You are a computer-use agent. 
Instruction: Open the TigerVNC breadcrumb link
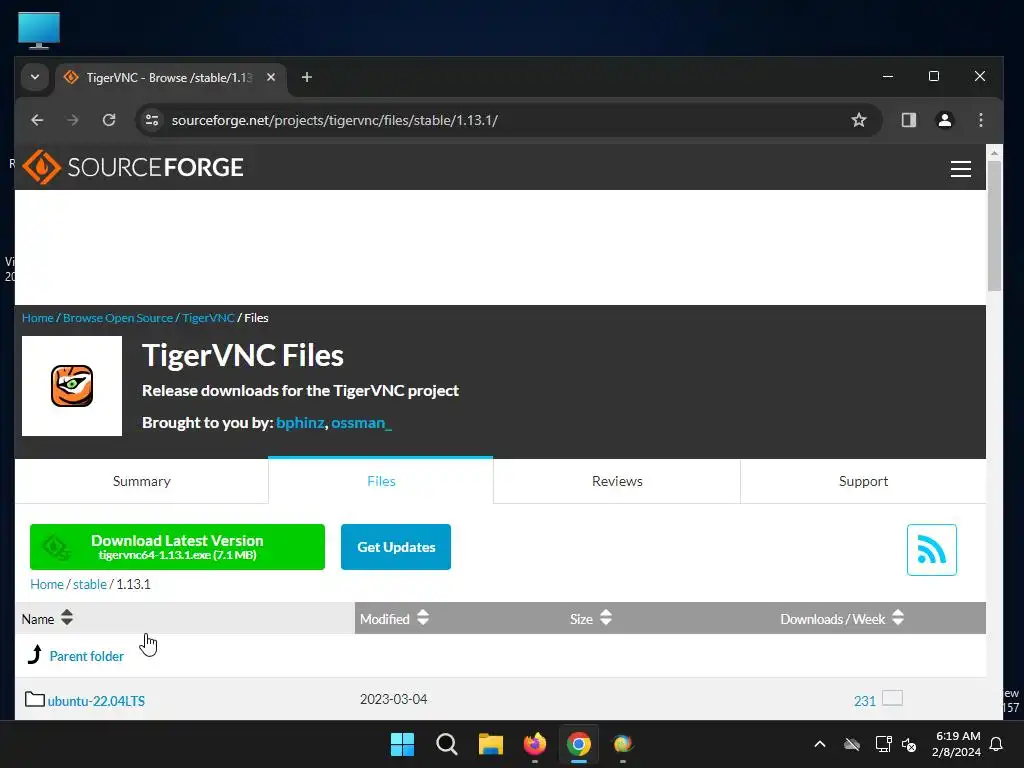208,317
